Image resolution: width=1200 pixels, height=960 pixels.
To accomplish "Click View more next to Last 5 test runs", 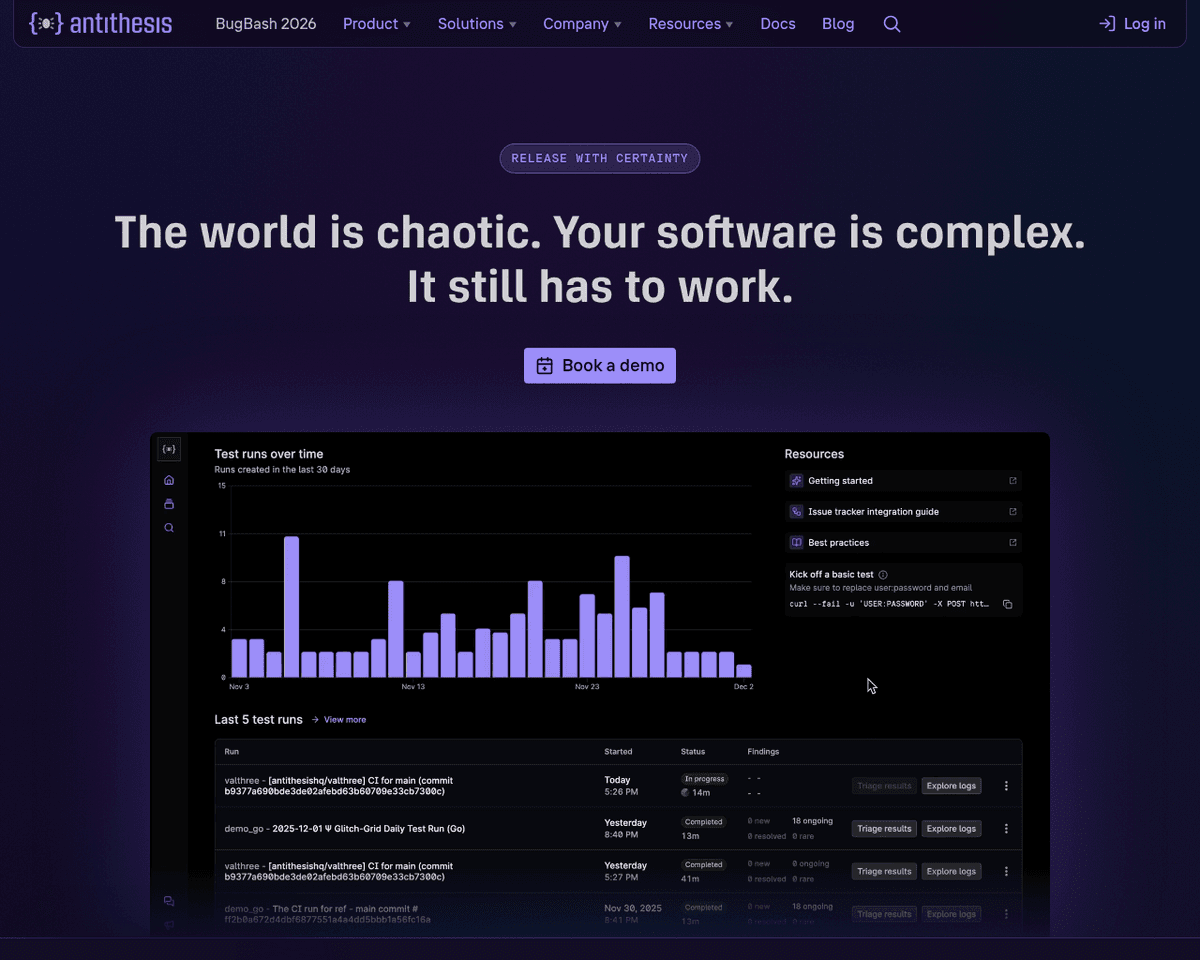I will tap(344, 720).
